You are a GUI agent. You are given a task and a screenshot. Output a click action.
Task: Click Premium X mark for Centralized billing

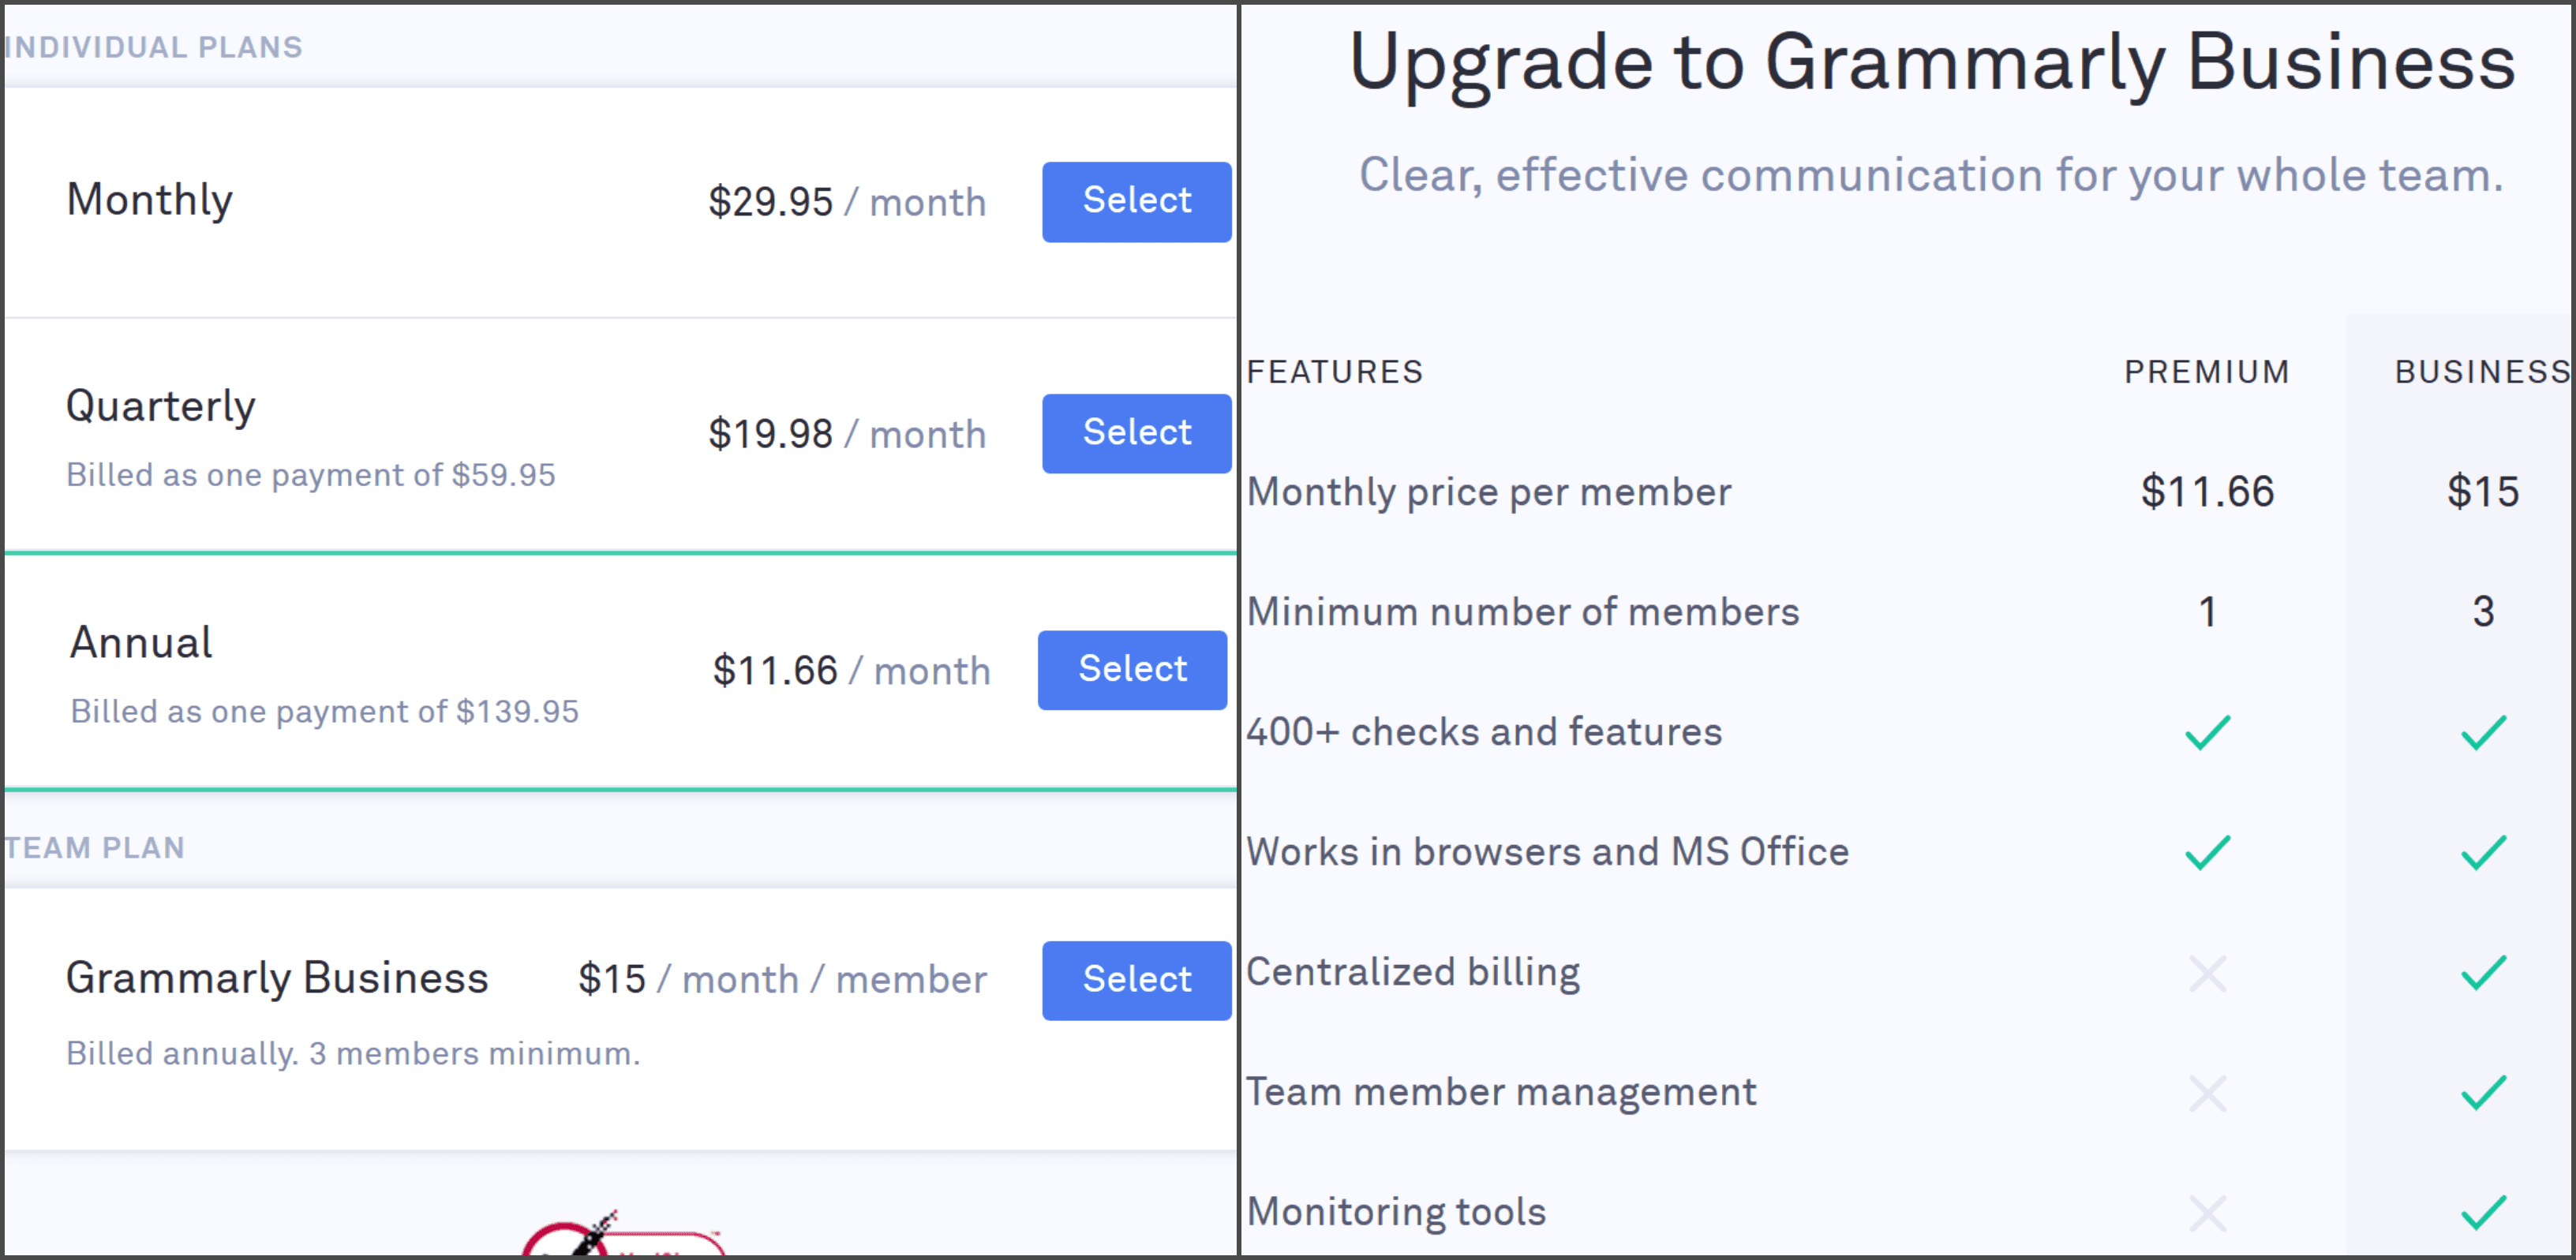(x=2207, y=973)
